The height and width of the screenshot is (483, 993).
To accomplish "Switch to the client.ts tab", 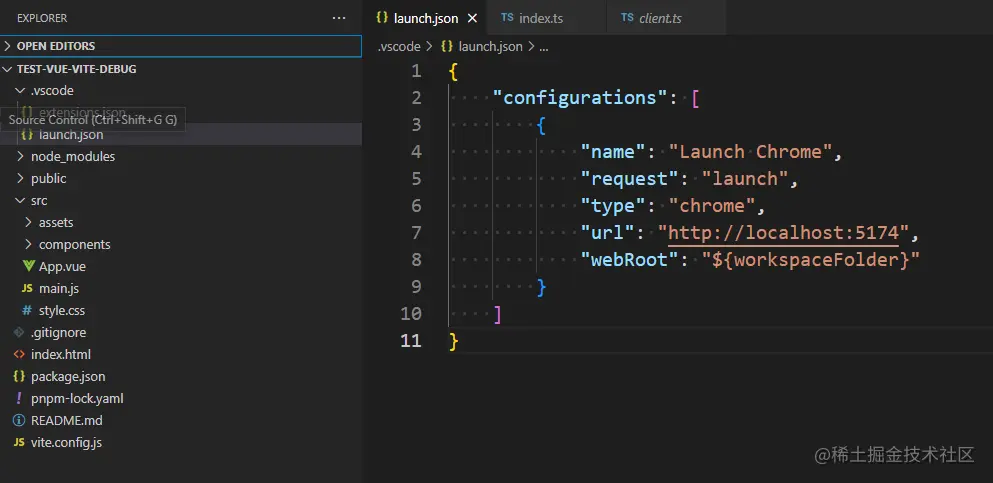I will tap(666, 18).
